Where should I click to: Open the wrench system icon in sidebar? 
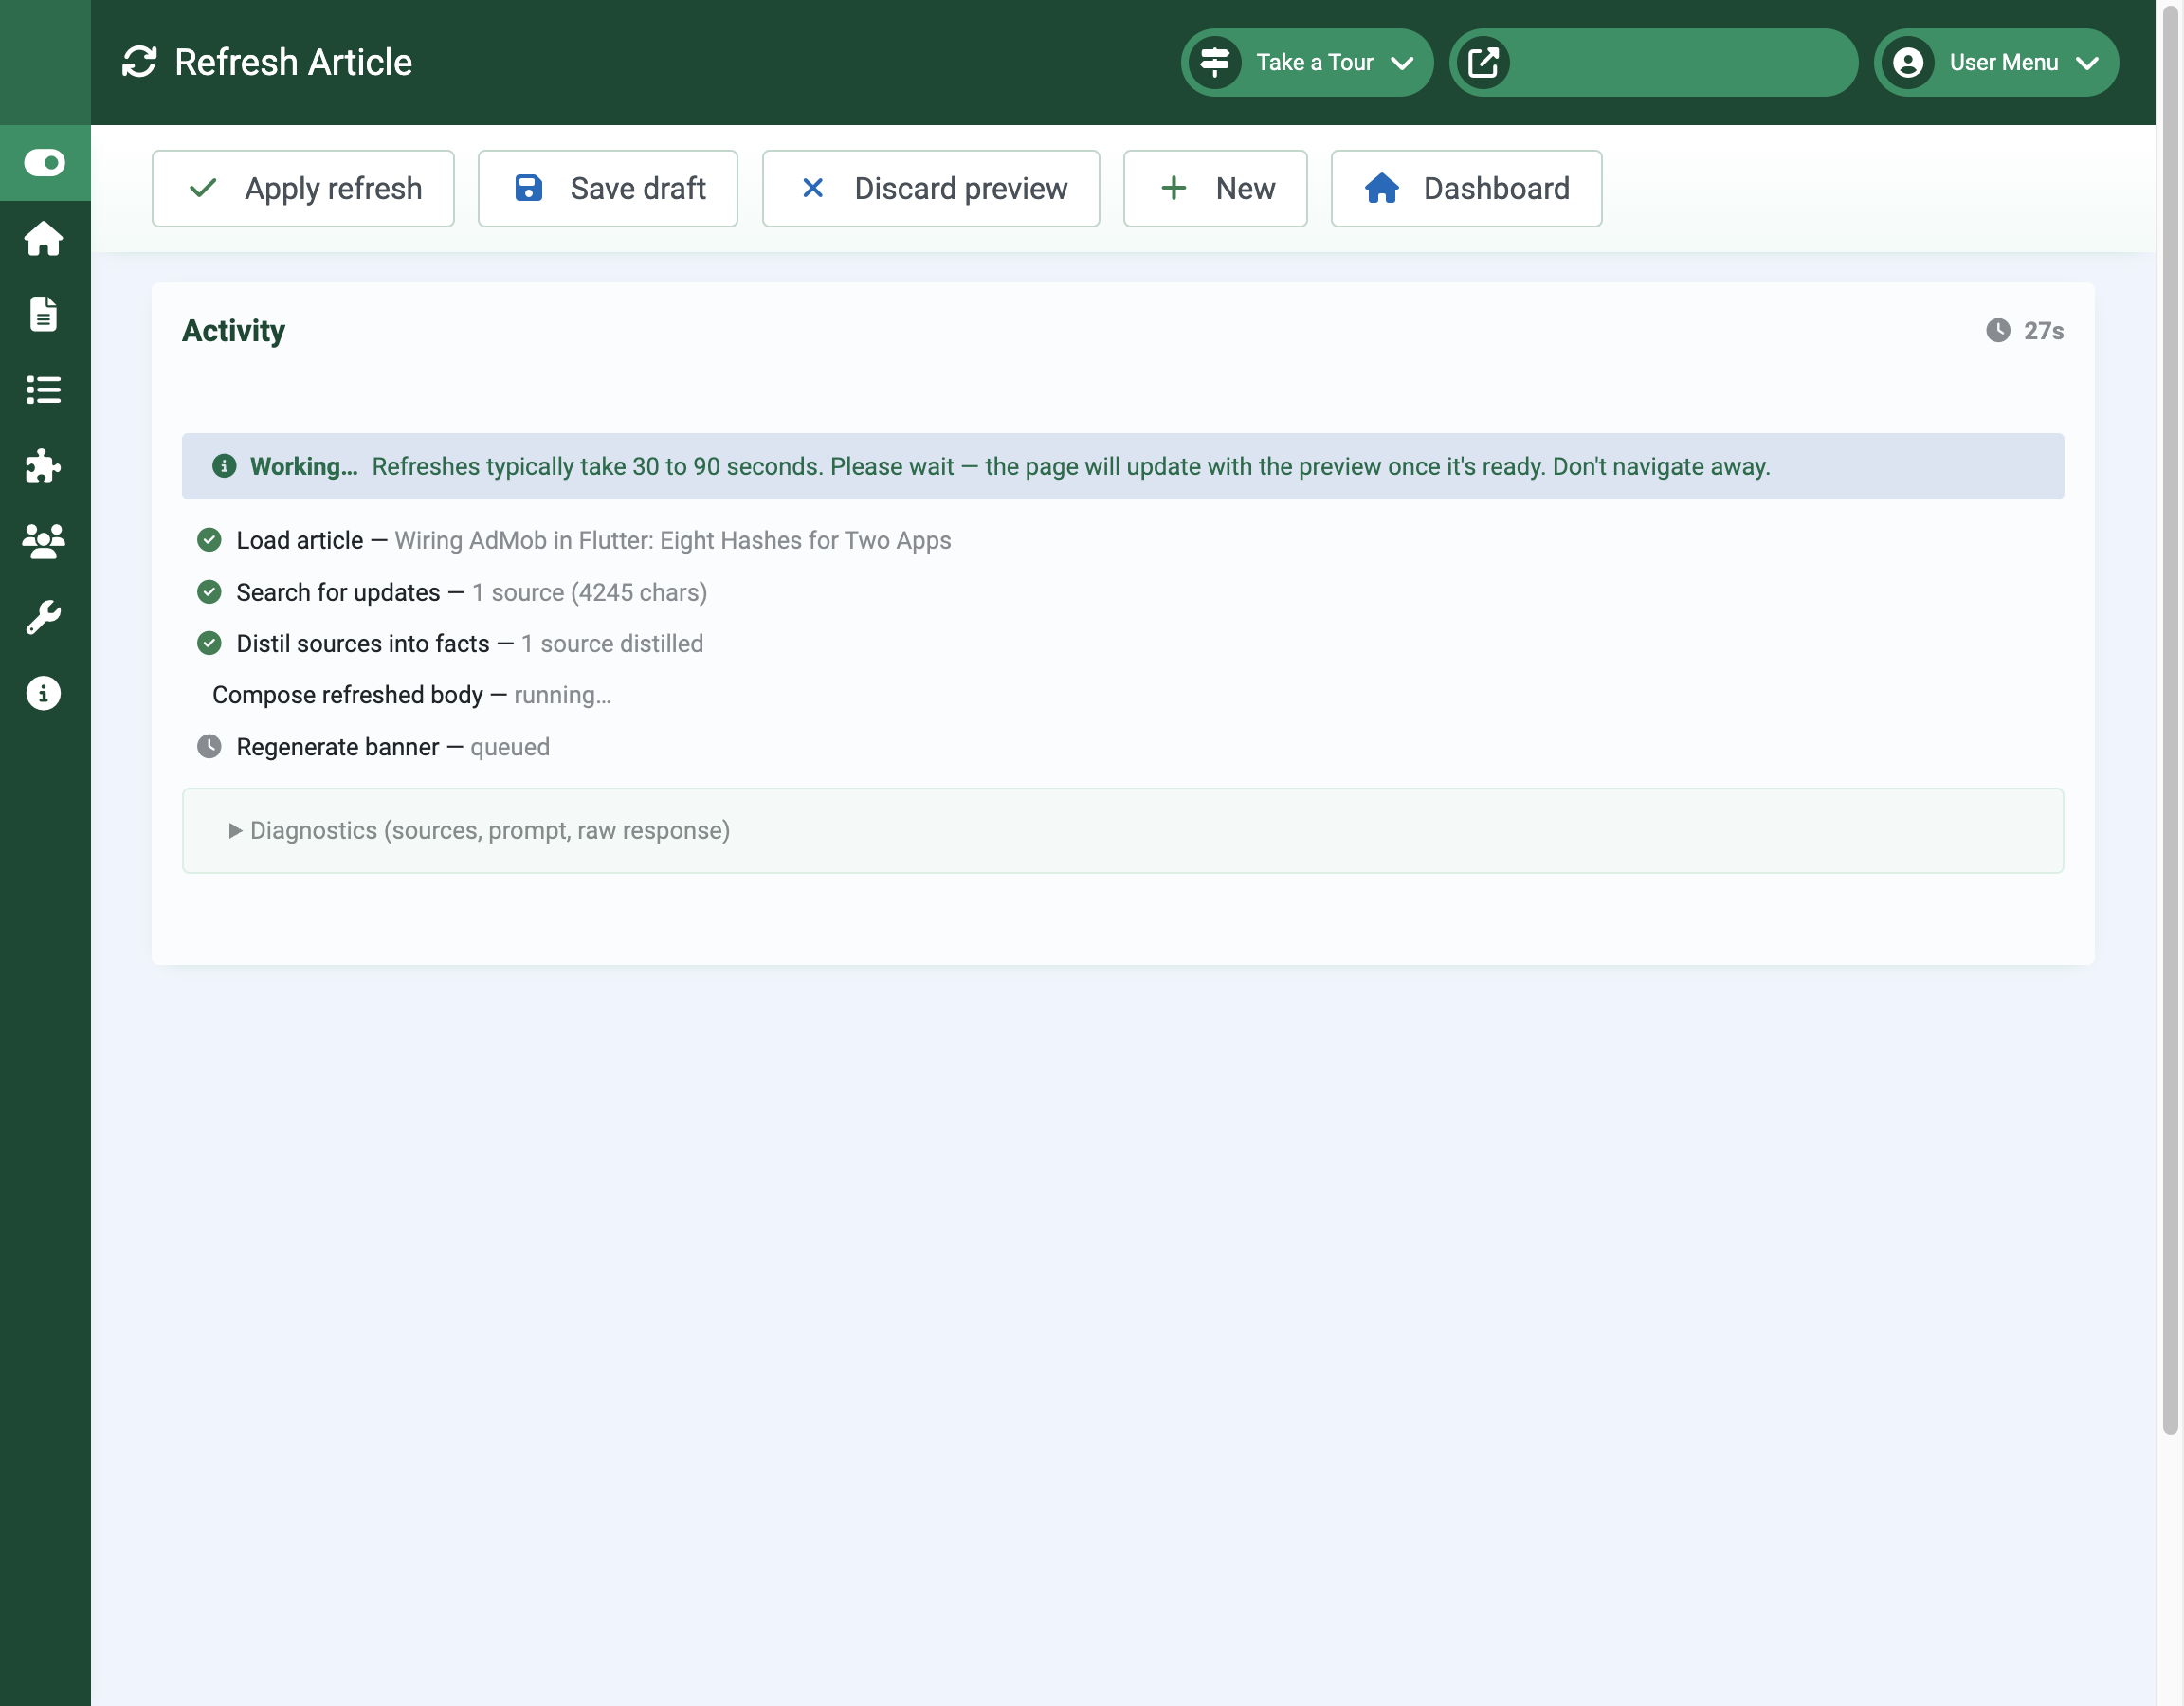click(44, 617)
